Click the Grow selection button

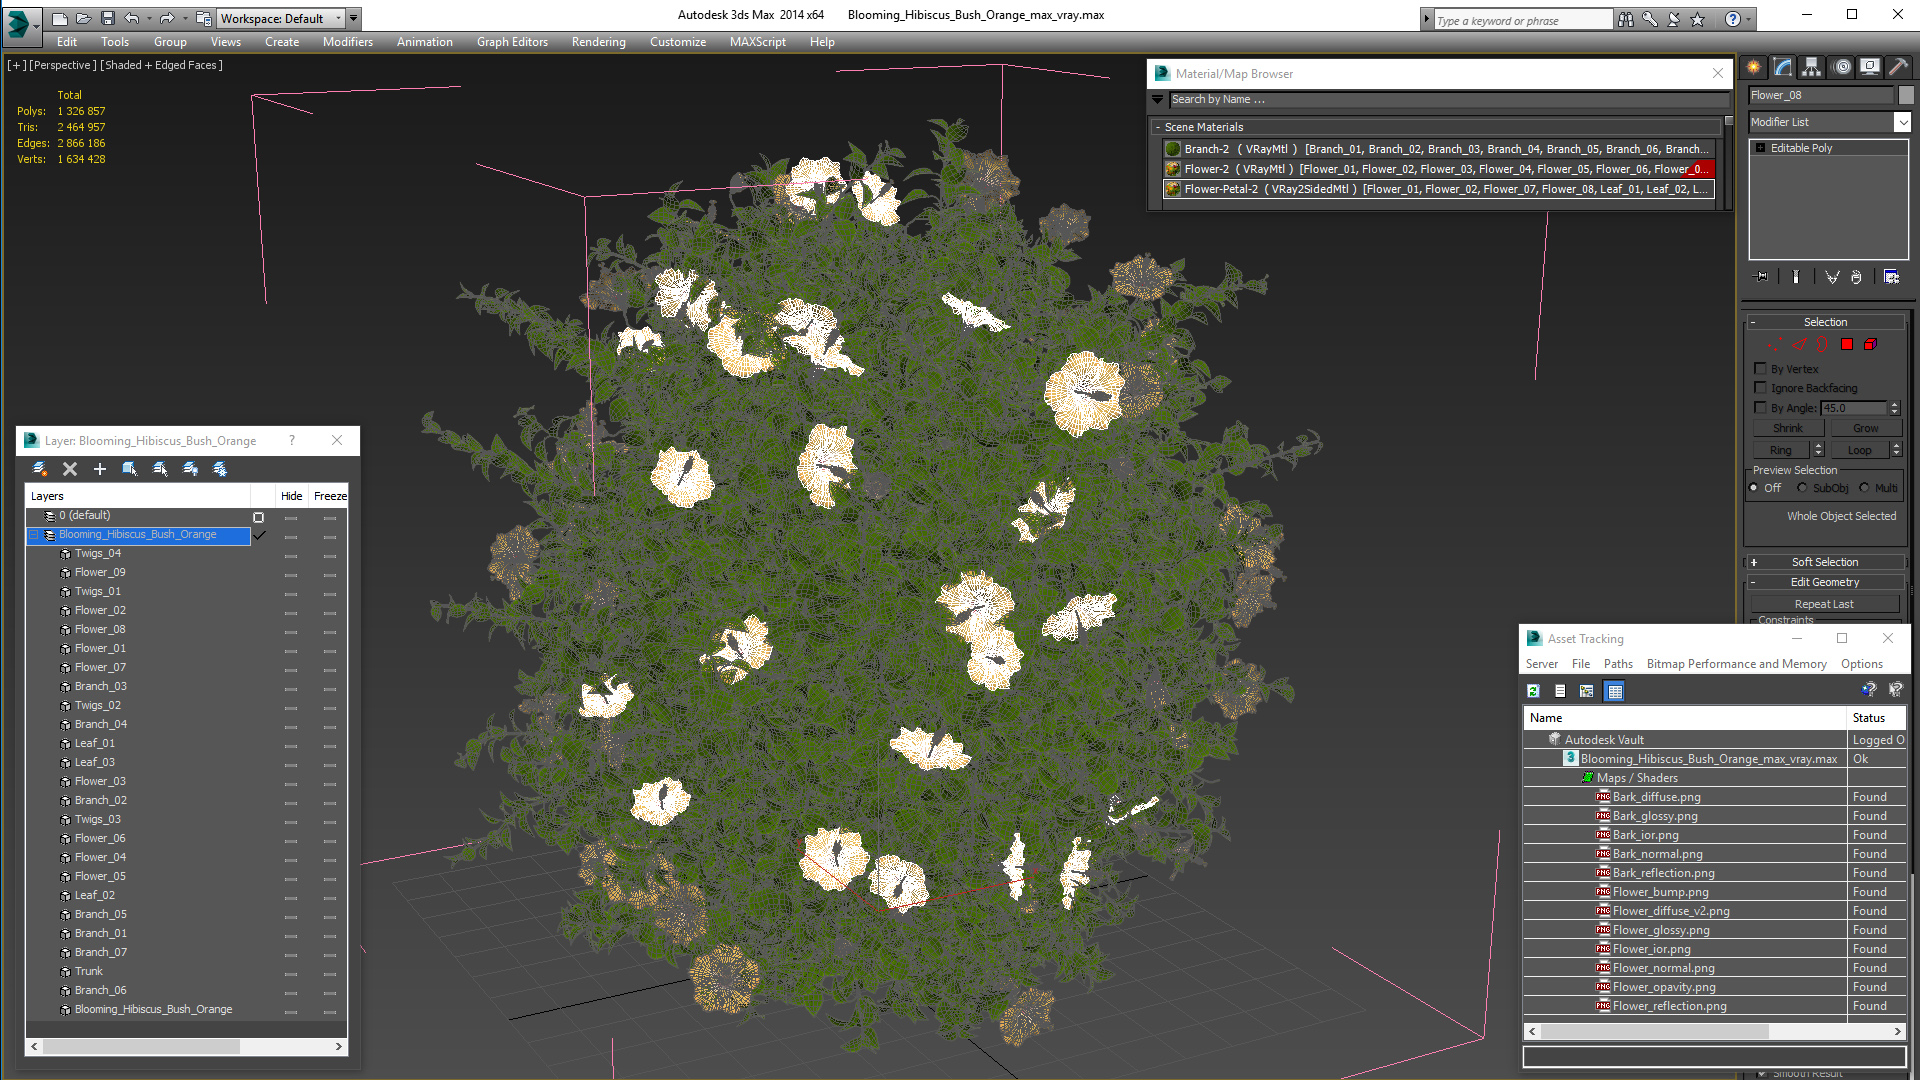[x=1865, y=428]
